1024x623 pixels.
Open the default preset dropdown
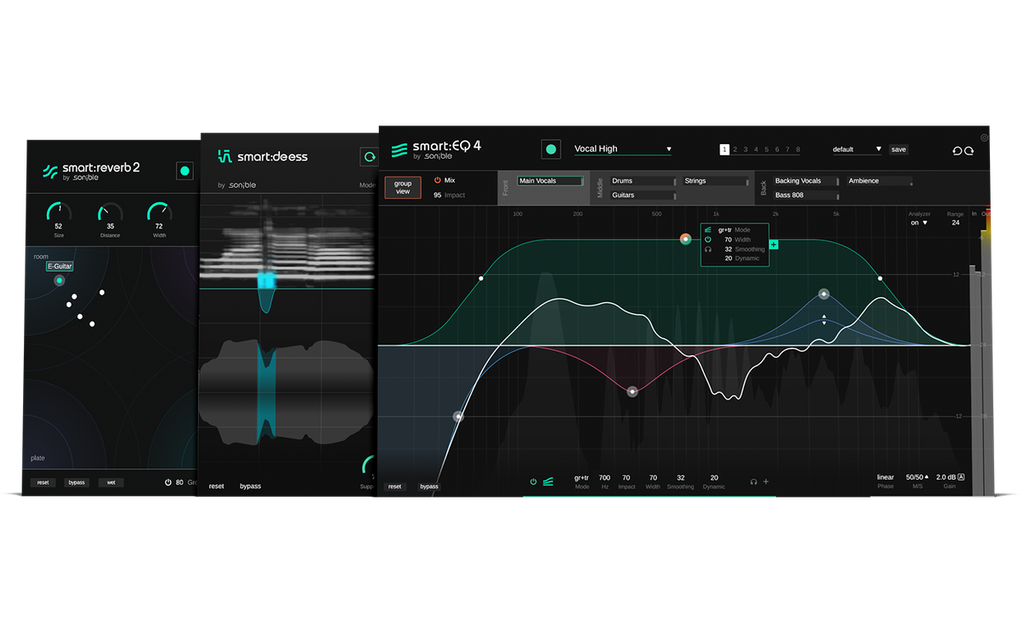tap(856, 150)
